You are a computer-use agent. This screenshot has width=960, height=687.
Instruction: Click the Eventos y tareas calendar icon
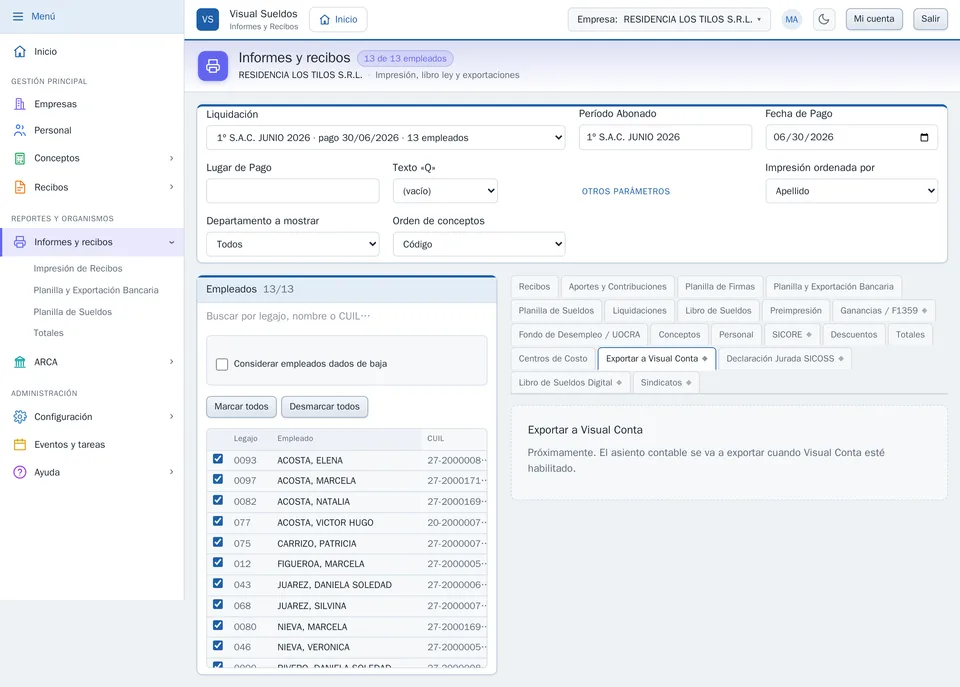[20, 445]
